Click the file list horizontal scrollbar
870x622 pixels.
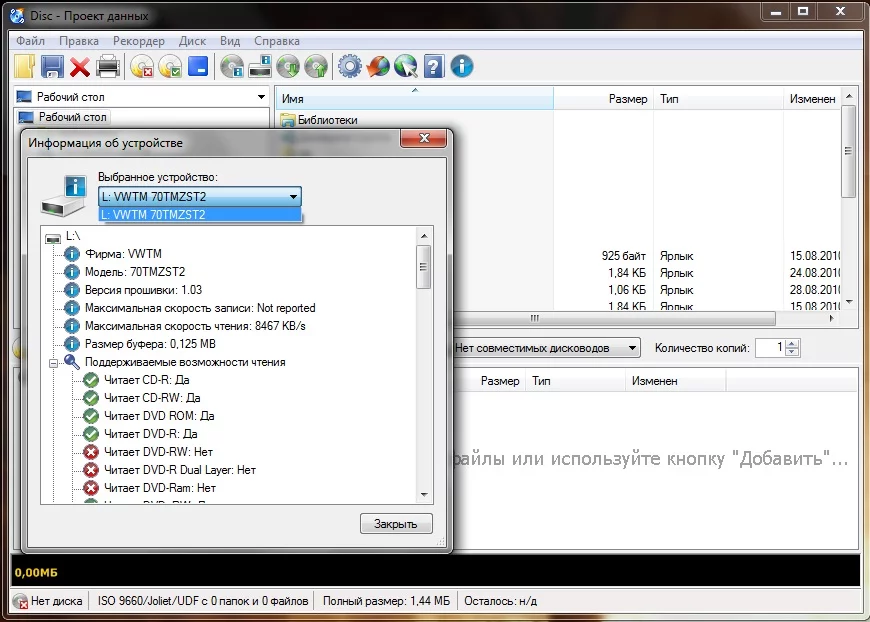(615, 318)
